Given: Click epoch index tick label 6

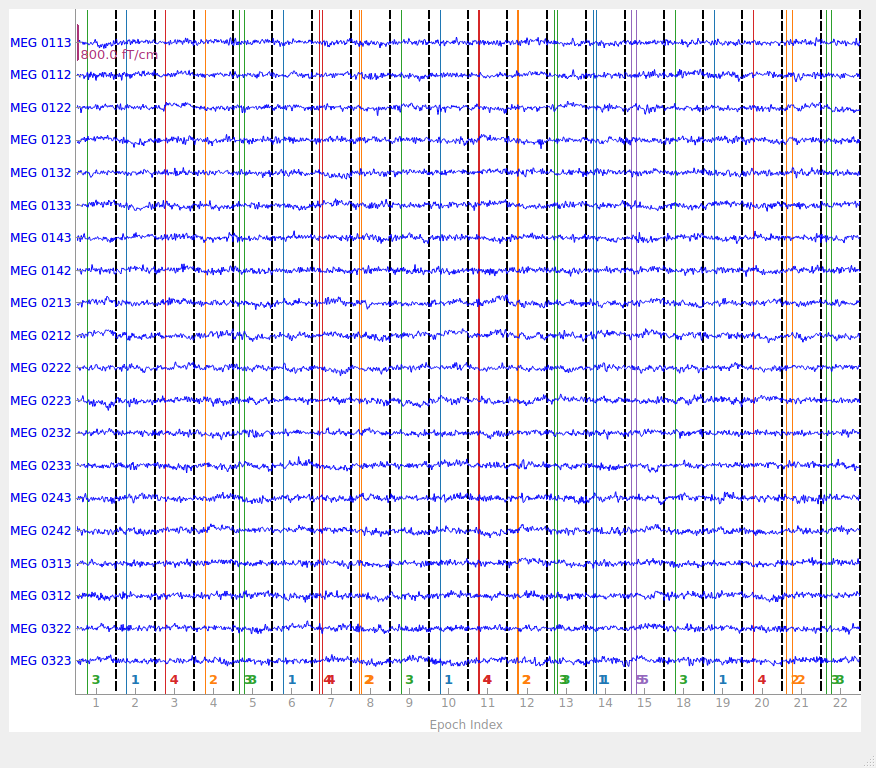Looking at the screenshot, I should (292, 703).
